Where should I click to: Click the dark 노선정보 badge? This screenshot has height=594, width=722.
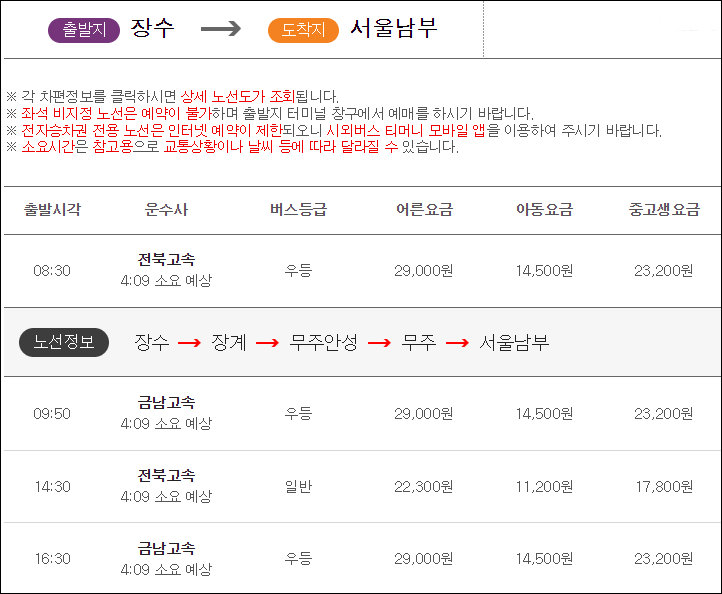(x=64, y=343)
